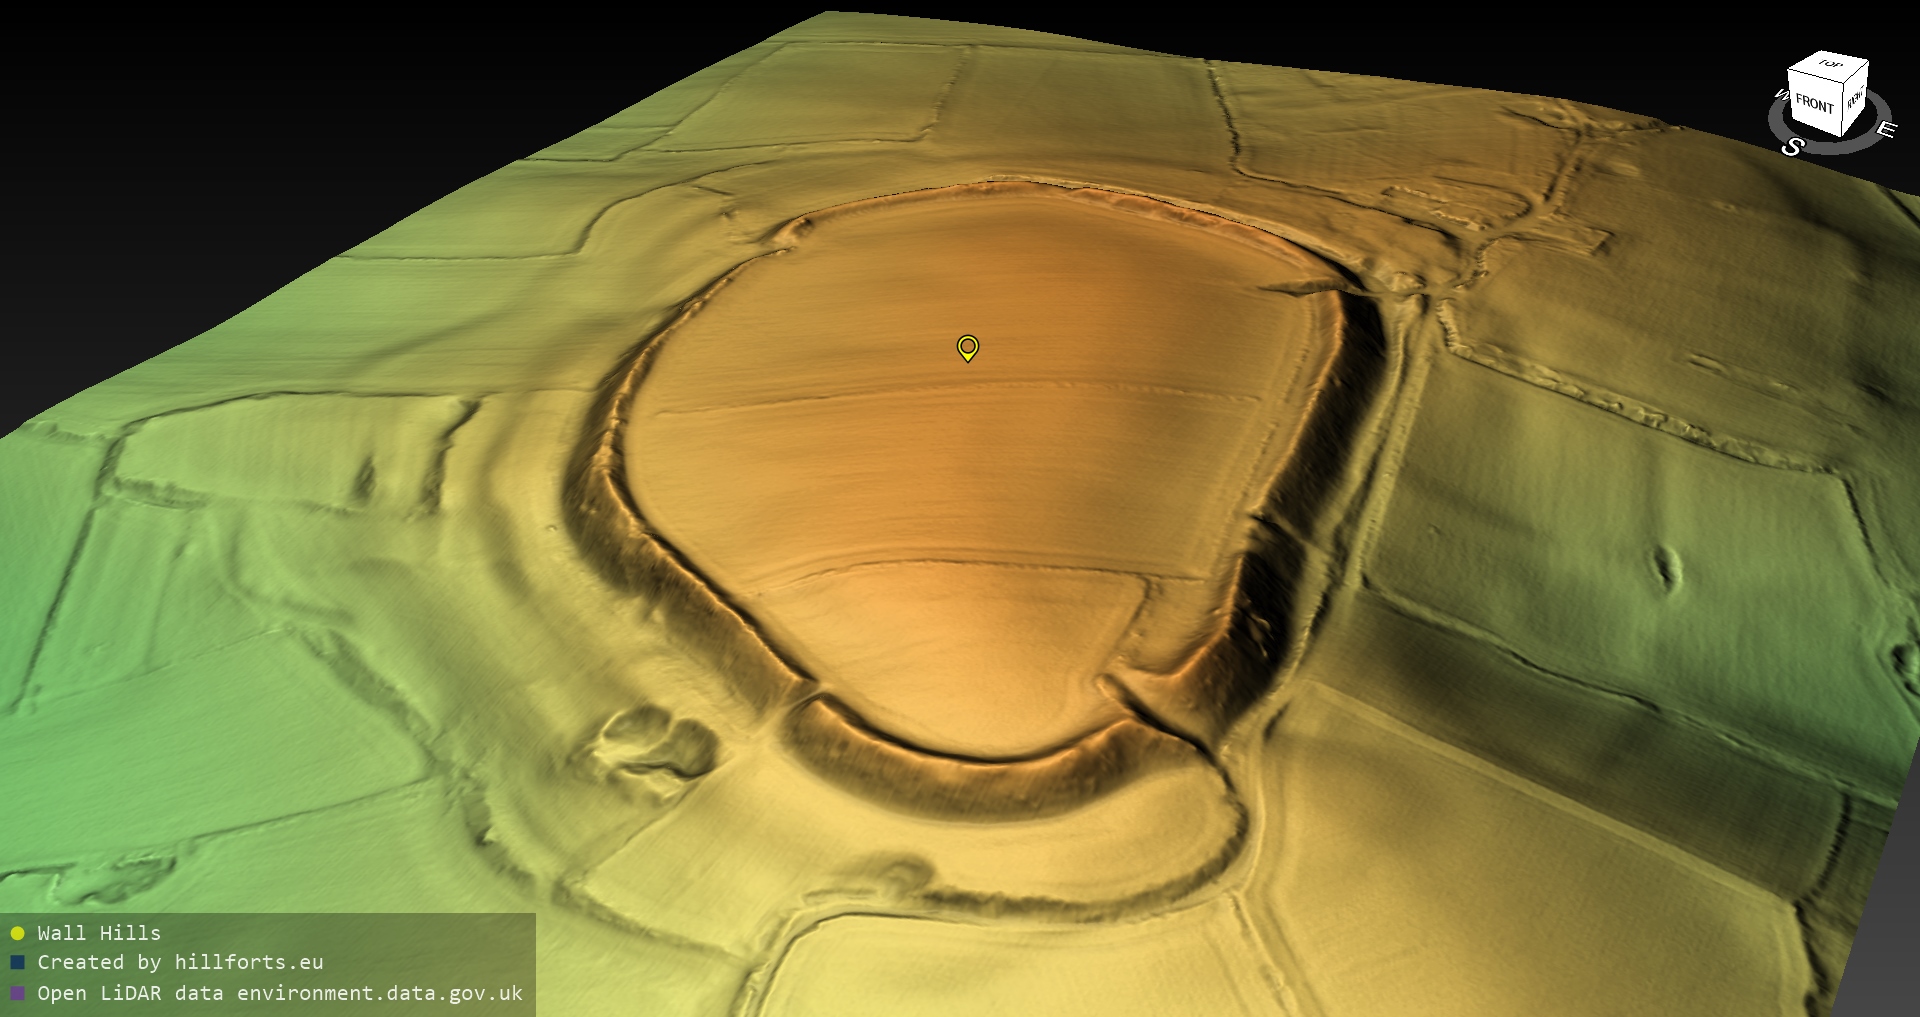
Task: Click the small elongated mound in eastern field
Action: pos(1666,567)
